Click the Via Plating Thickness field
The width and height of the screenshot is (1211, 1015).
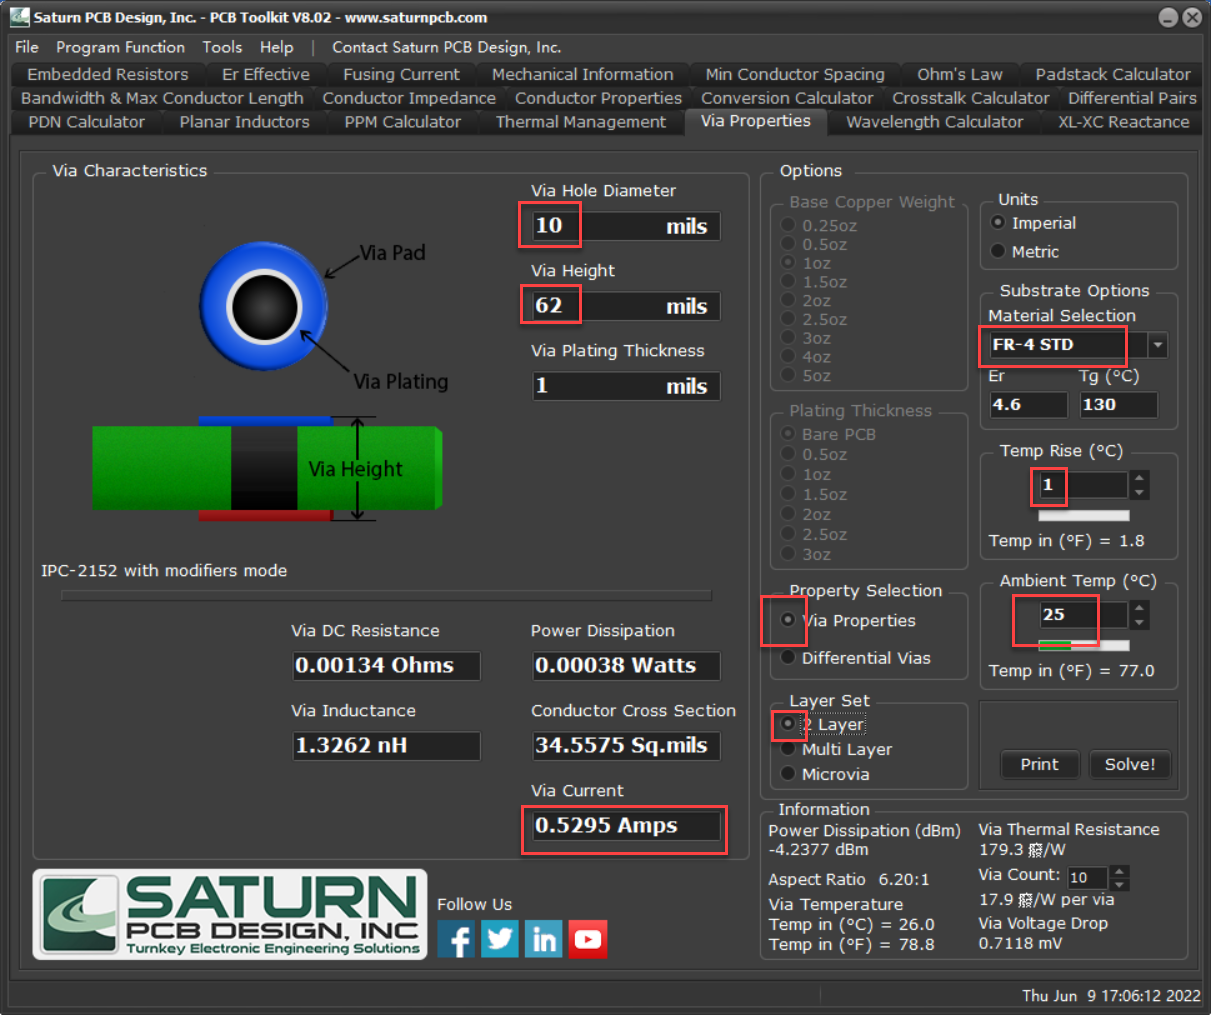(x=626, y=386)
